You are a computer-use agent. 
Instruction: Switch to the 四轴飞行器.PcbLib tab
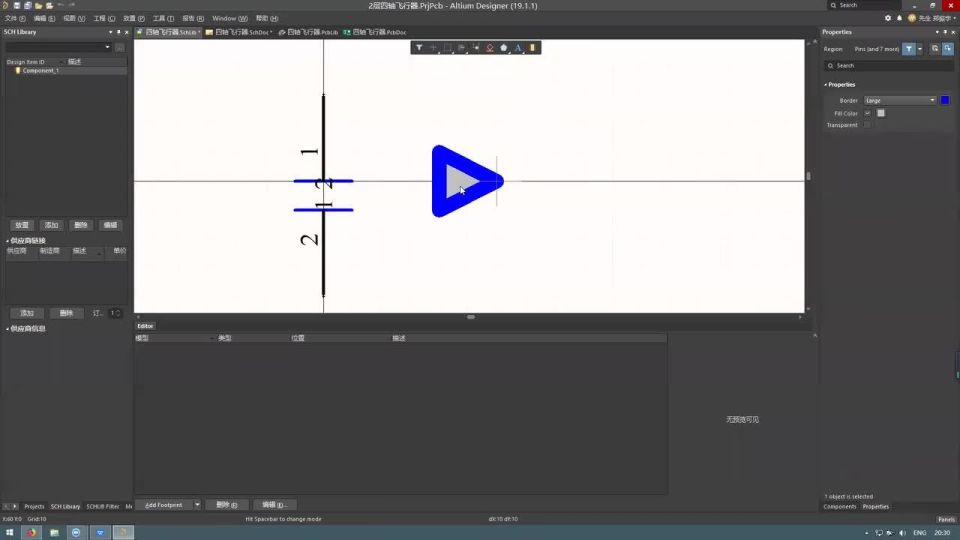308,32
